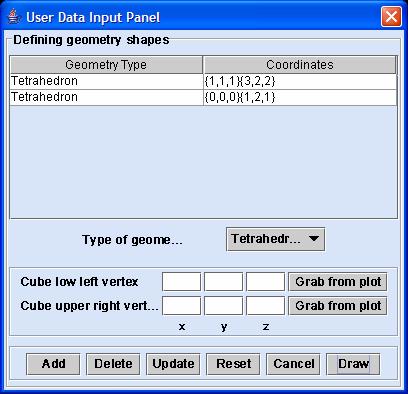Click the Delete button
This screenshot has height=394, width=408.
click(113, 364)
